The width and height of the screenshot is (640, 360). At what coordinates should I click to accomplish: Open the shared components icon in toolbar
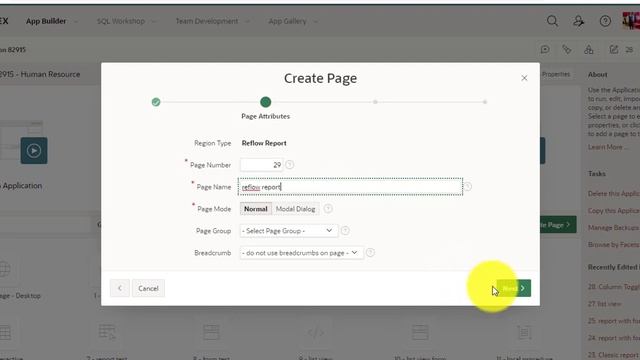(x=589, y=49)
